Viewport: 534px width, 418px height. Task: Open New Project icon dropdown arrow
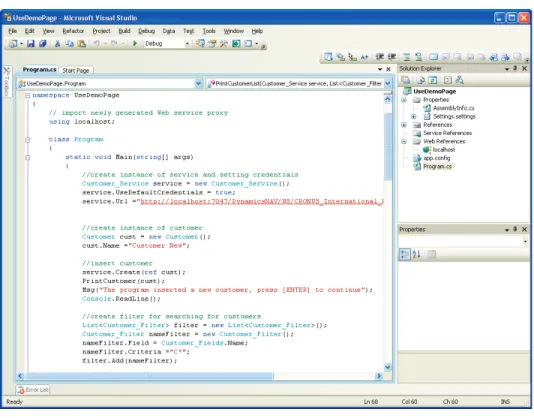coord(21,44)
